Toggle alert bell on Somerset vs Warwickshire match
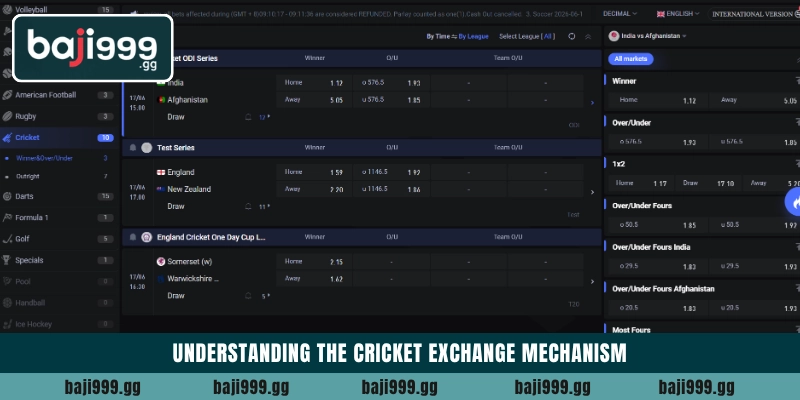800x400 pixels. point(248,296)
